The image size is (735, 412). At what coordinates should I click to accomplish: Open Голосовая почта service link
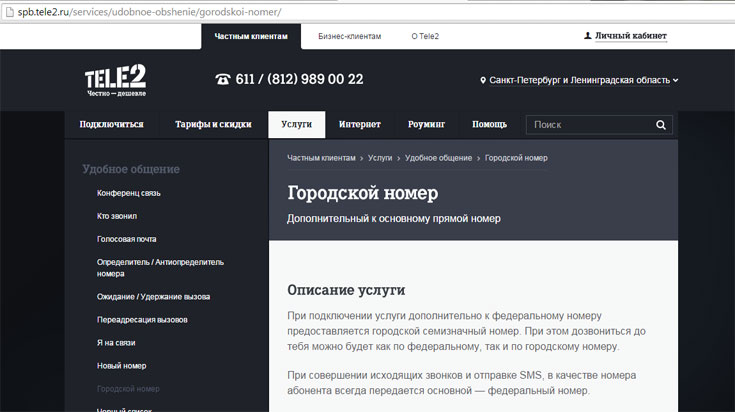(x=127, y=239)
